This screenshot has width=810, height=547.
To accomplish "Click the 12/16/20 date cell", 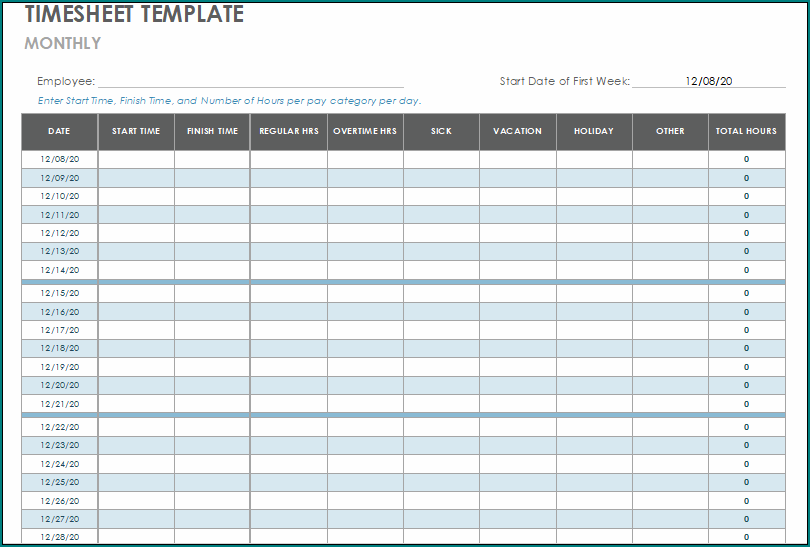I will point(59,312).
